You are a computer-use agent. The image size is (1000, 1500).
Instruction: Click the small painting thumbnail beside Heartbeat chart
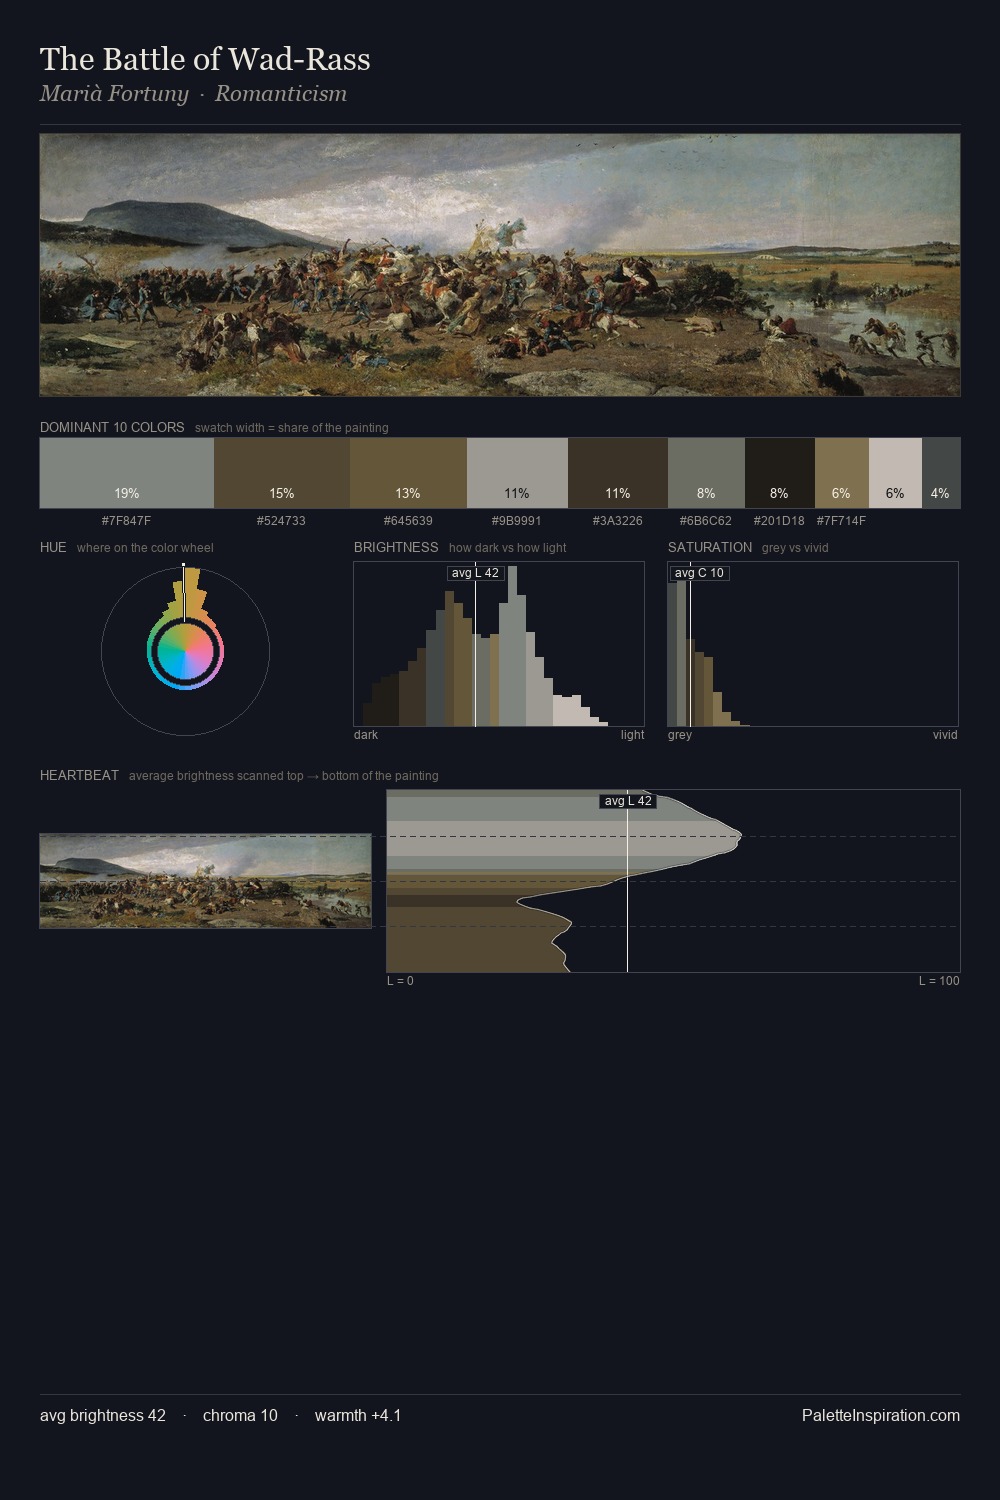tap(205, 881)
